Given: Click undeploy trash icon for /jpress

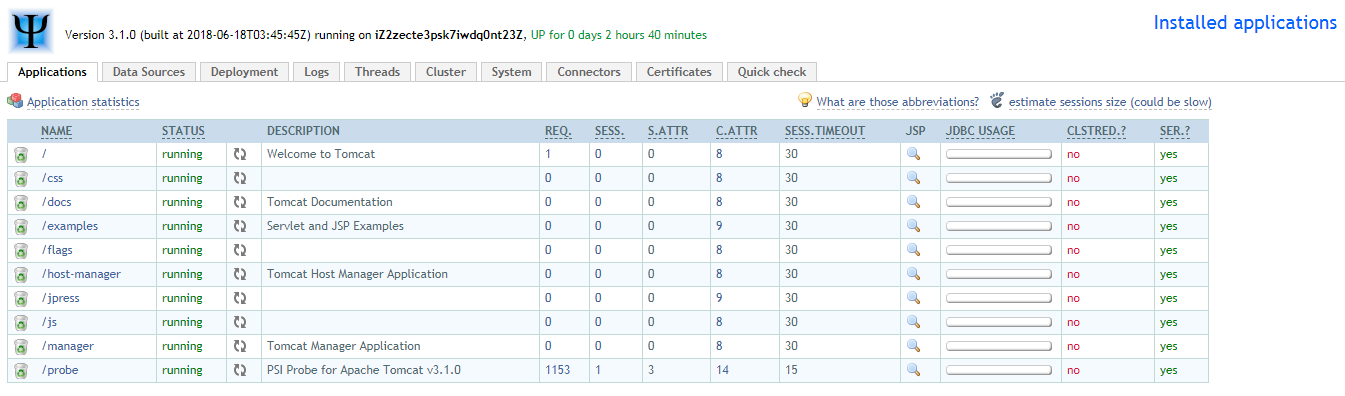Looking at the screenshot, I should [x=21, y=299].
